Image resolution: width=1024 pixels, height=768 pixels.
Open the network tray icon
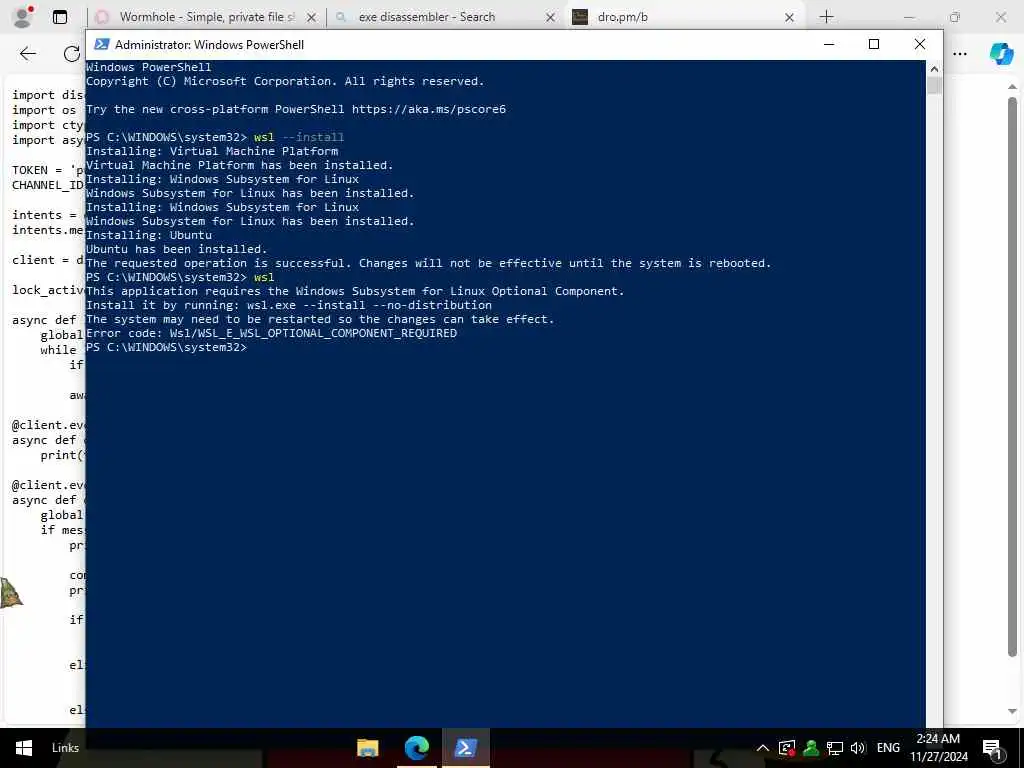pos(835,748)
